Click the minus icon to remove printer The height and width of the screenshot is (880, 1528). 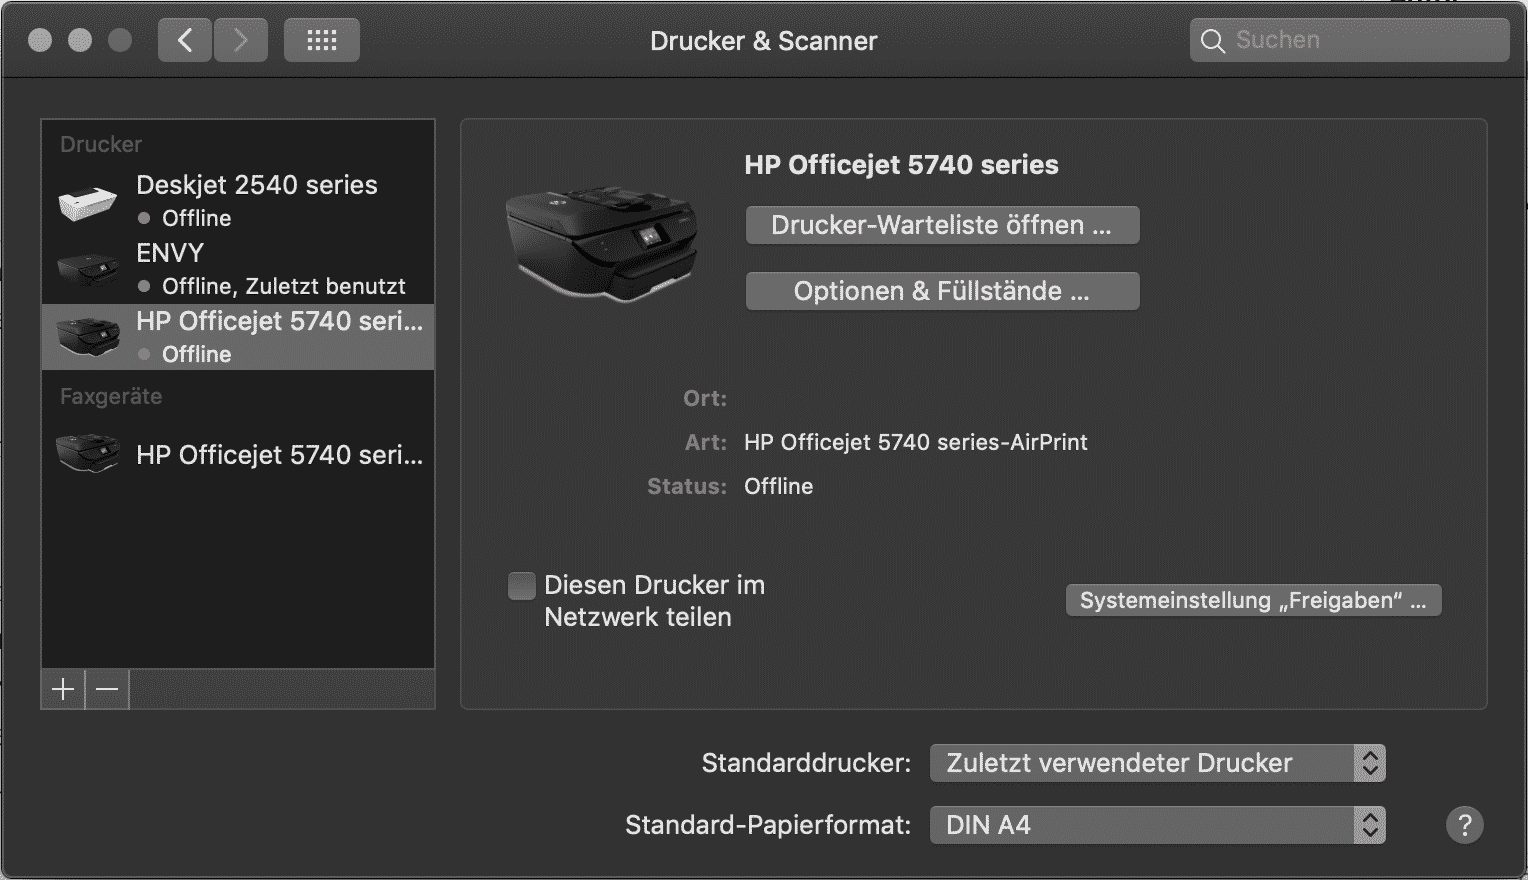[107, 689]
